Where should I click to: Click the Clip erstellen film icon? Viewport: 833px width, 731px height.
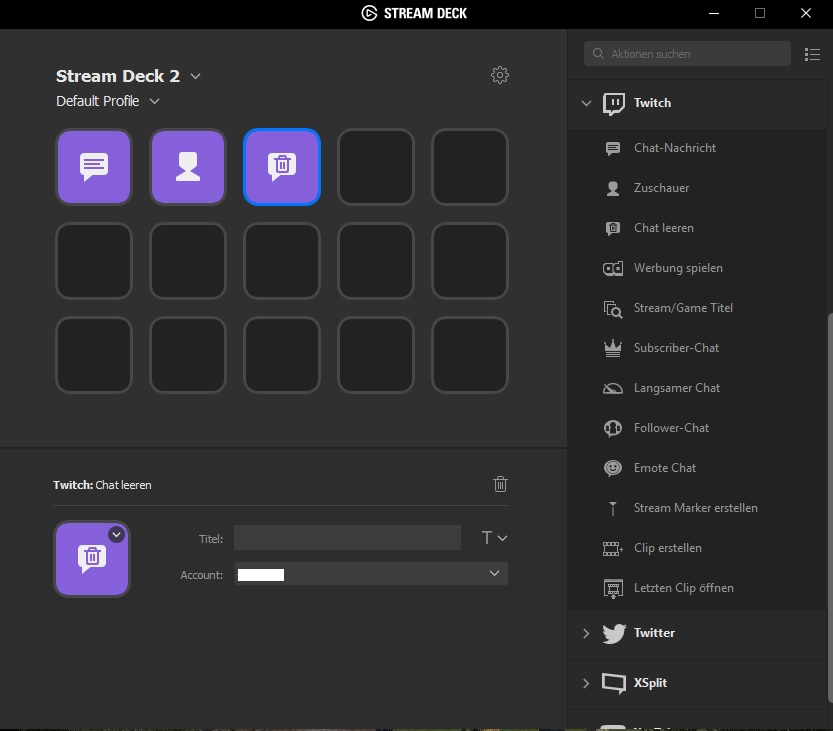(x=613, y=548)
